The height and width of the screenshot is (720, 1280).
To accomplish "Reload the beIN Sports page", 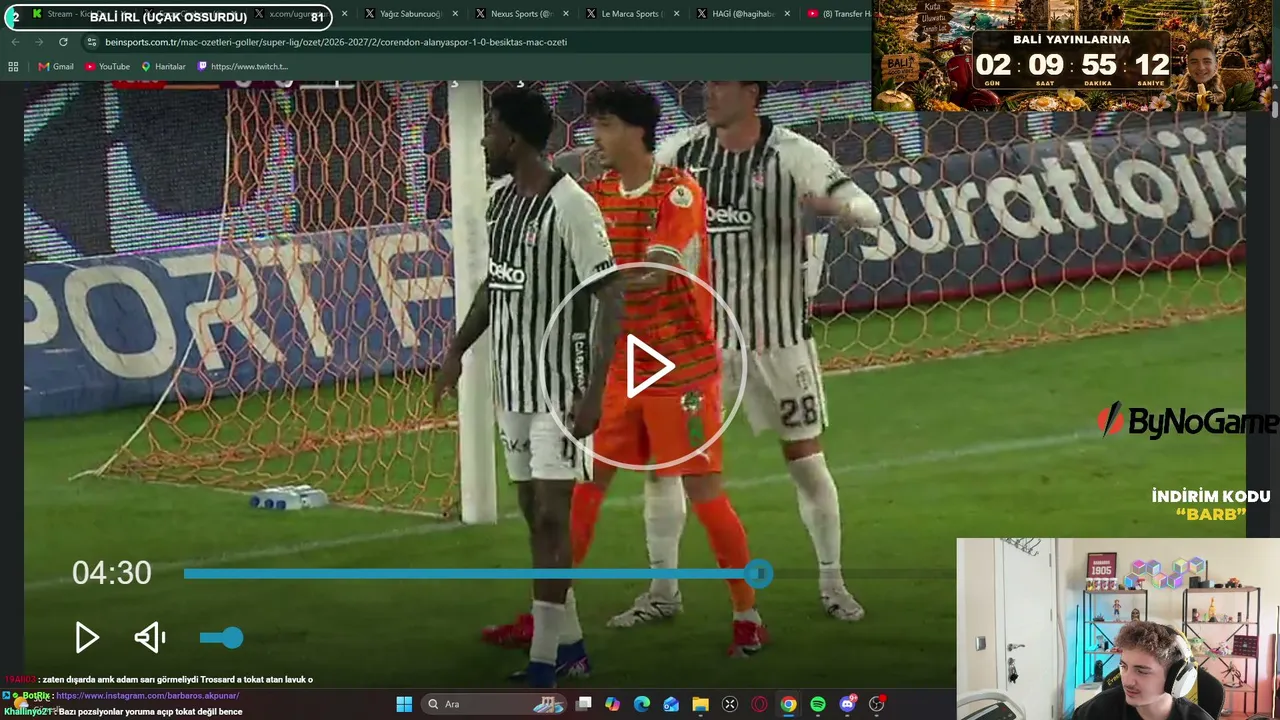I will pos(63,42).
